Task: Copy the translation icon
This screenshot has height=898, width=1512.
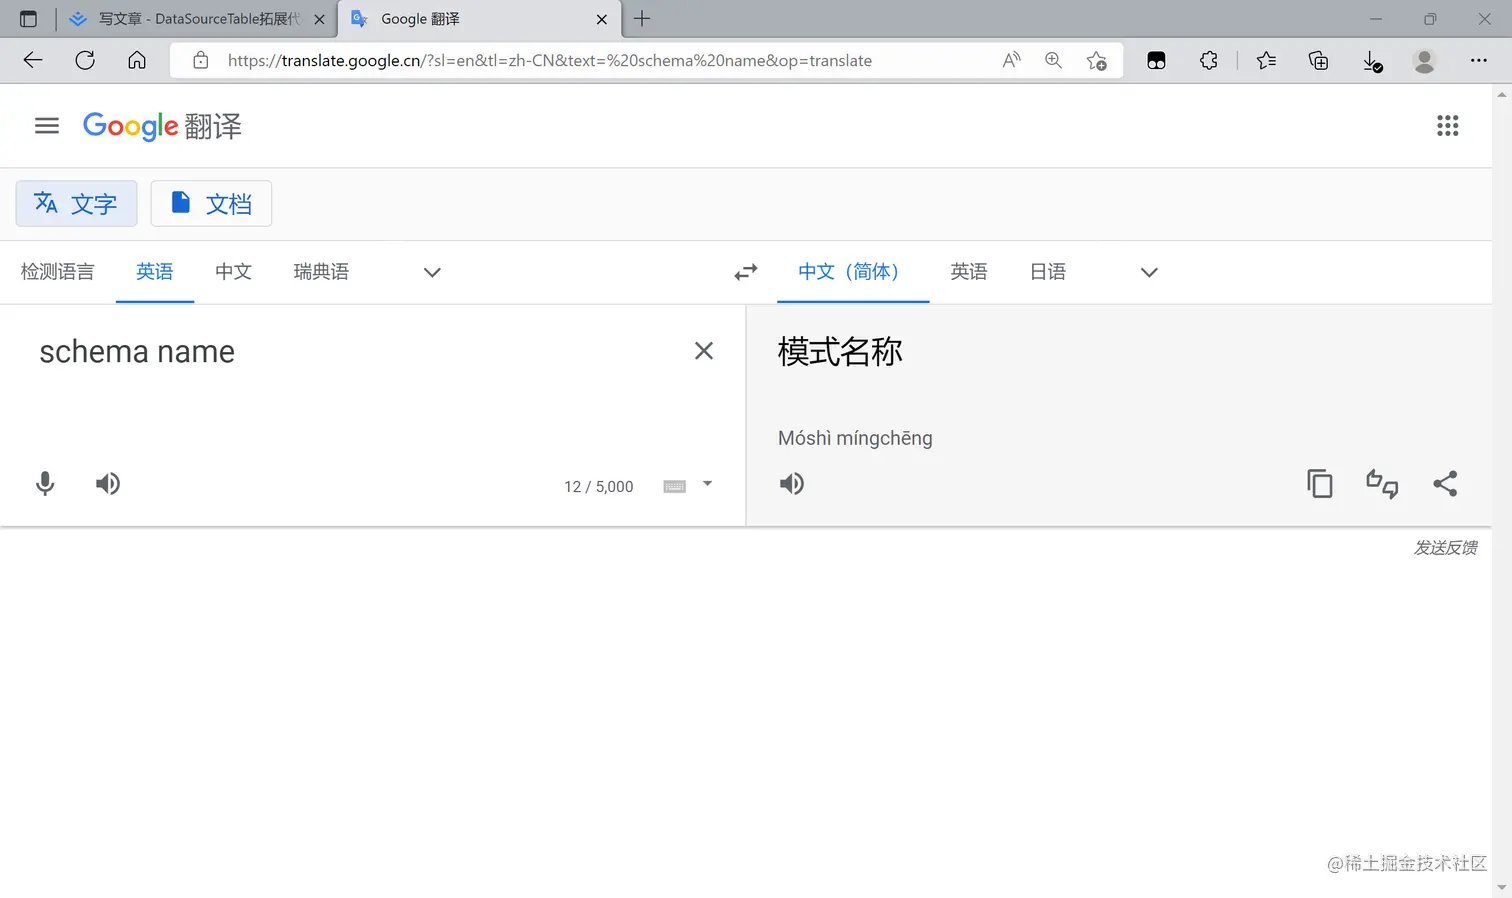Action: (1320, 484)
